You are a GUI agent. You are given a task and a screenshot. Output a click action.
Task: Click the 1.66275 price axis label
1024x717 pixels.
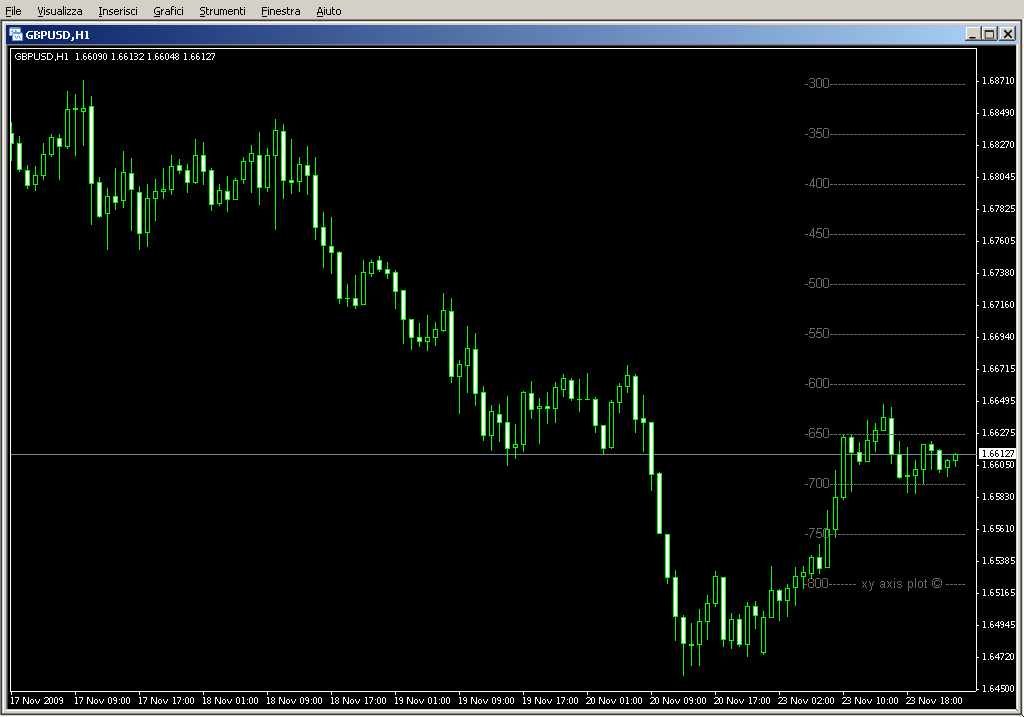(999, 433)
